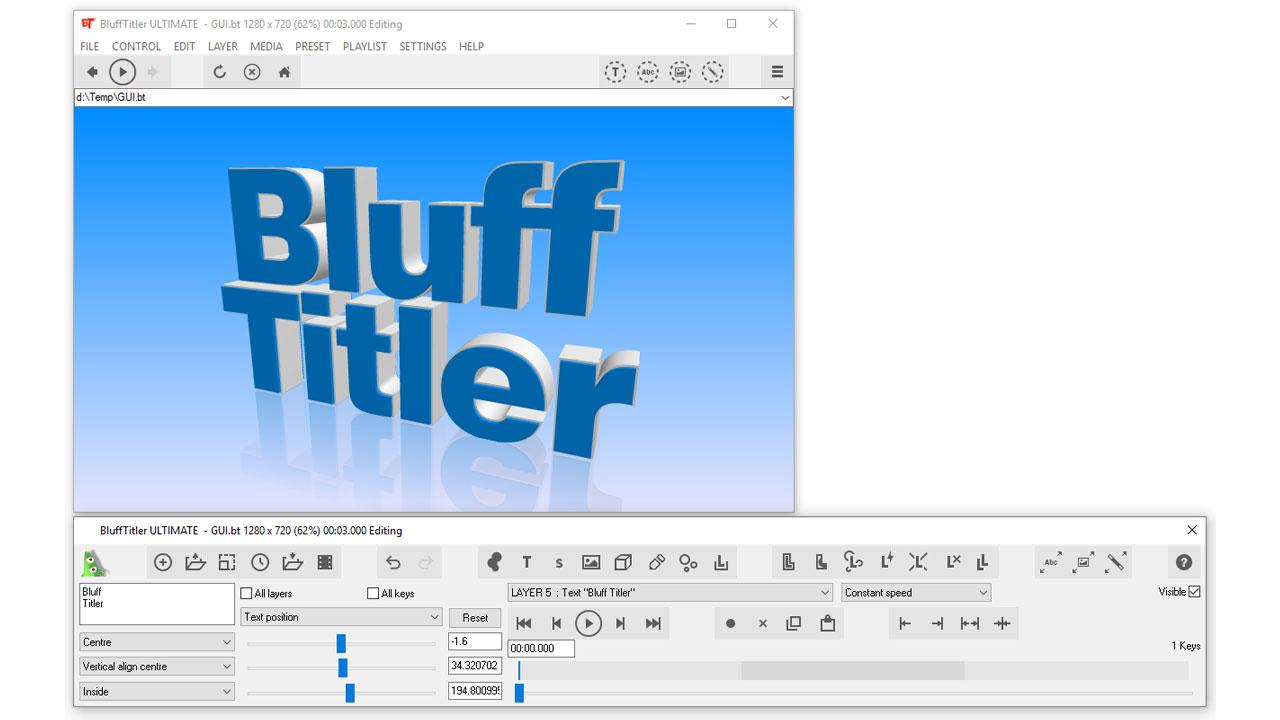
Task: Jump to the last key with fast-forward button
Action: tap(653, 623)
